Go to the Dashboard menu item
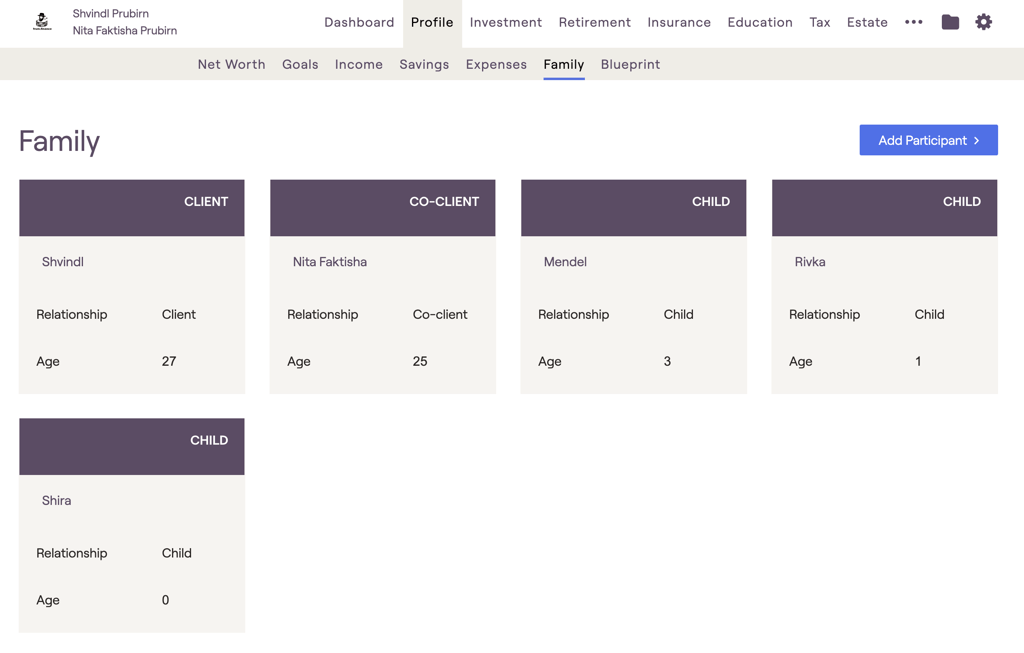The image size is (1024, 653). tap(359, 22)
